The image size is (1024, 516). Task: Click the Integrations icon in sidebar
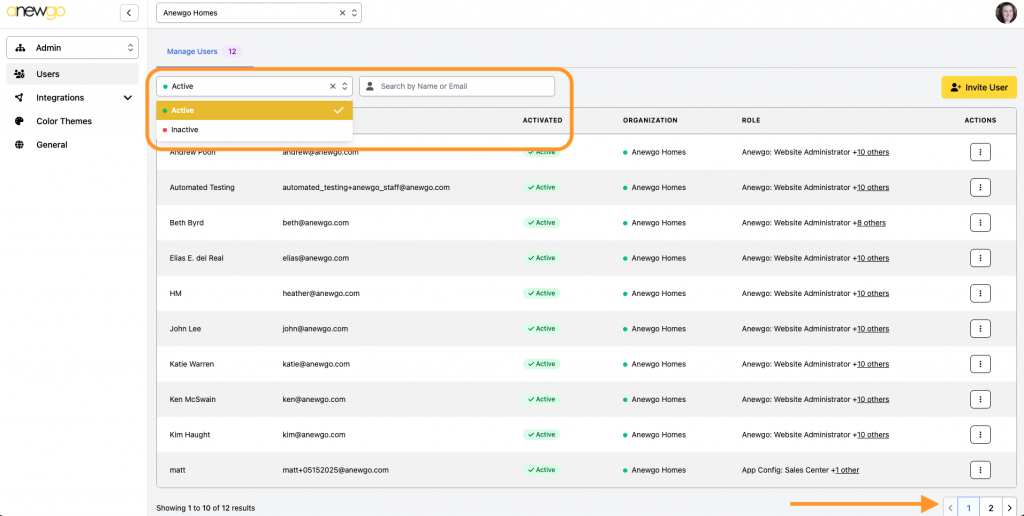click(x=20, y=97)
